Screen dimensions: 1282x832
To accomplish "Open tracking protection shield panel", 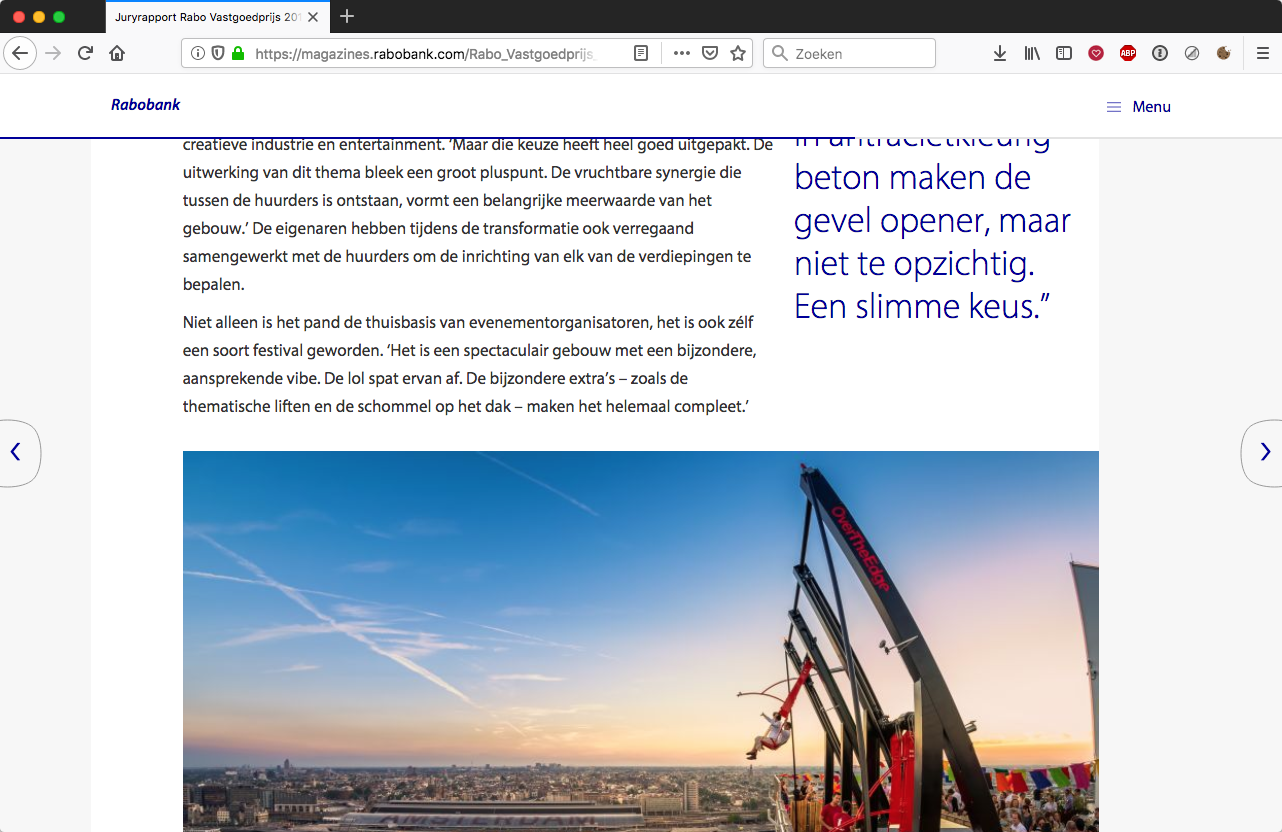I will (218, 54).
